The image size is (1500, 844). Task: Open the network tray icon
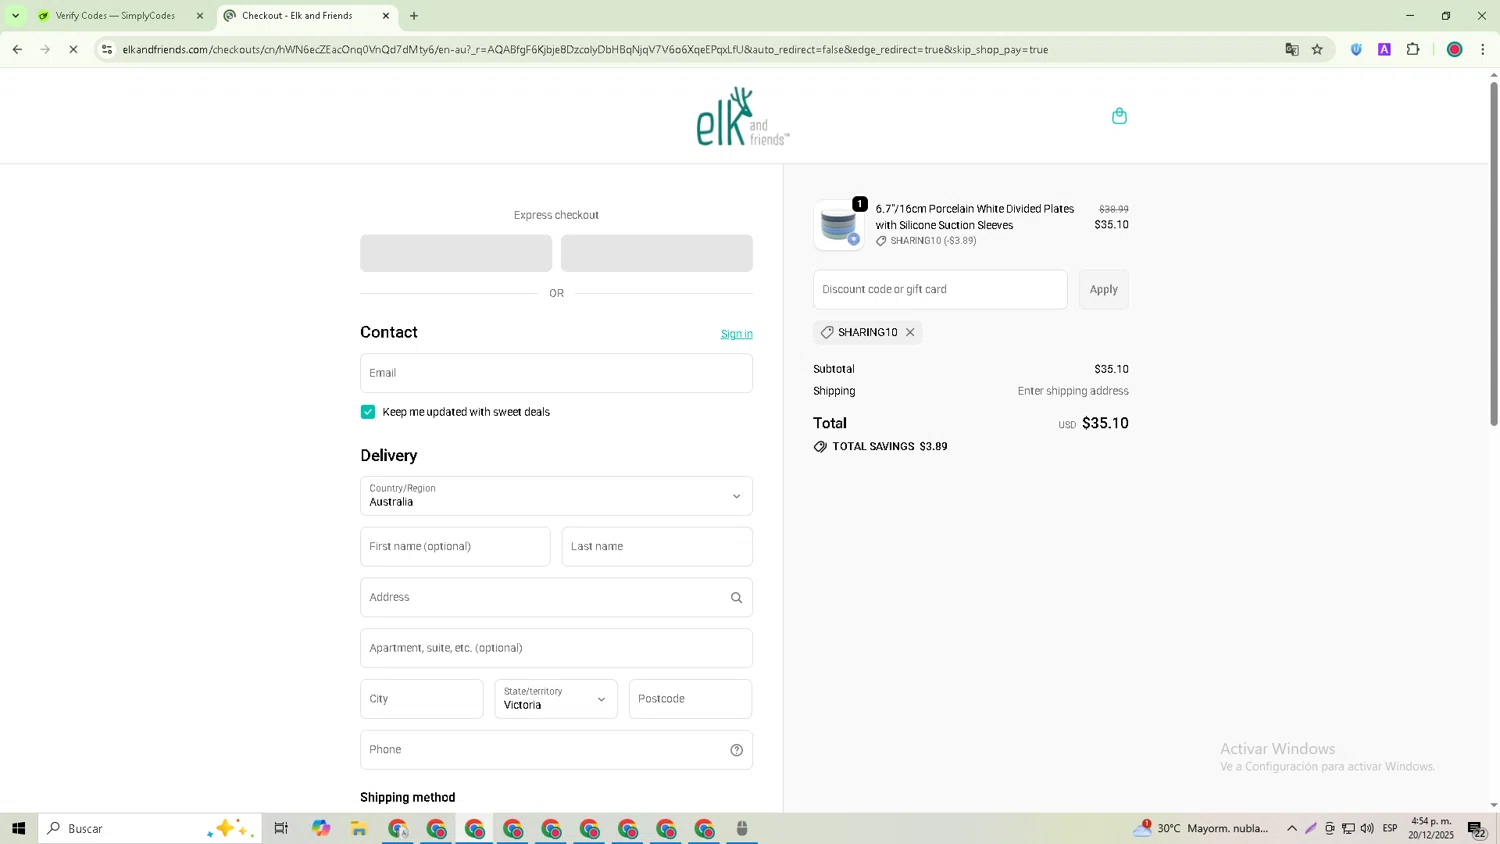click(1348, 829)
